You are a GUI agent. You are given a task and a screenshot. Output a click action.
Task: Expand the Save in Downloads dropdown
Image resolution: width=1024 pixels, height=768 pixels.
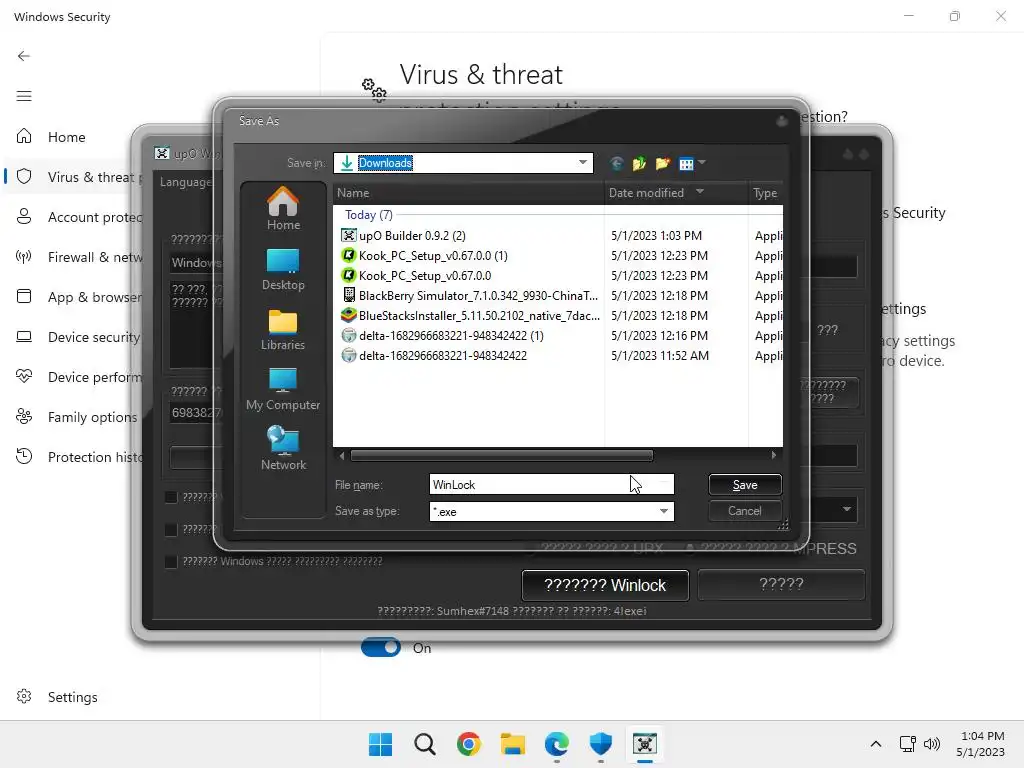tap(583, 163)
